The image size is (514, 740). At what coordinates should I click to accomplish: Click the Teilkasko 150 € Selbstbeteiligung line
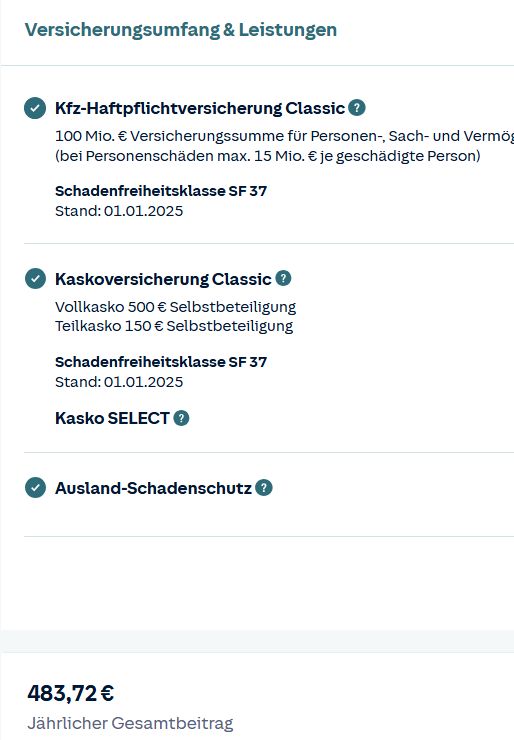[174, 326]
